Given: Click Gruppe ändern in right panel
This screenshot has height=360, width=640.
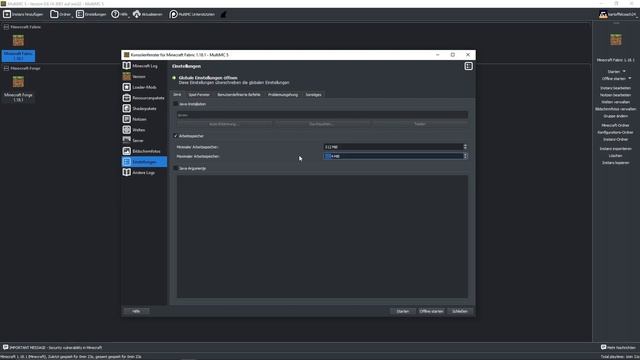Looking at the screenshot, I should coord(616,116).
